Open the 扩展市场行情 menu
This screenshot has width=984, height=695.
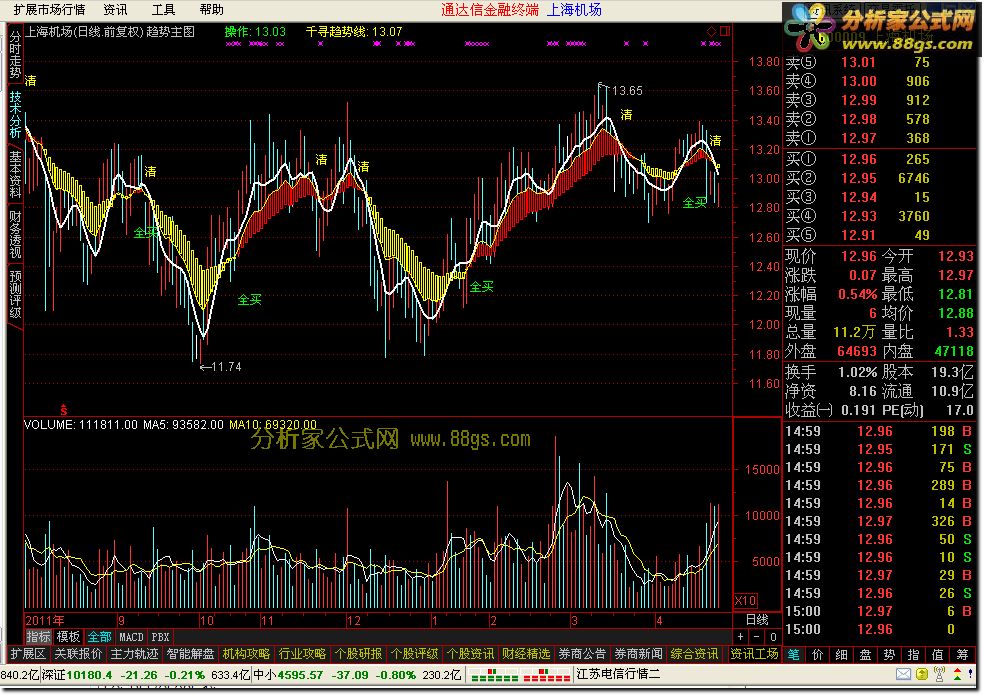tap(50, 9)
